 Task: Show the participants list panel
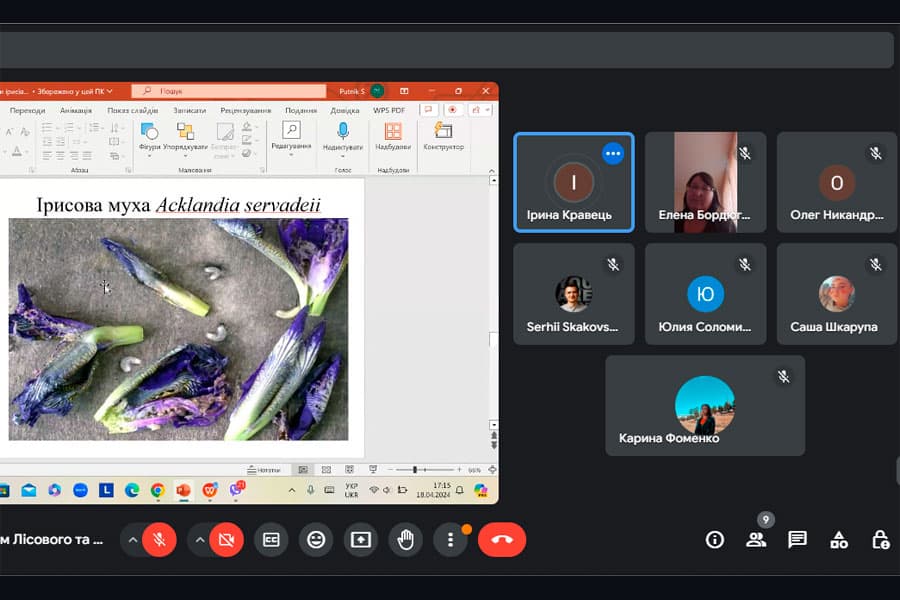pyautogui.click(x=756, y=540)
